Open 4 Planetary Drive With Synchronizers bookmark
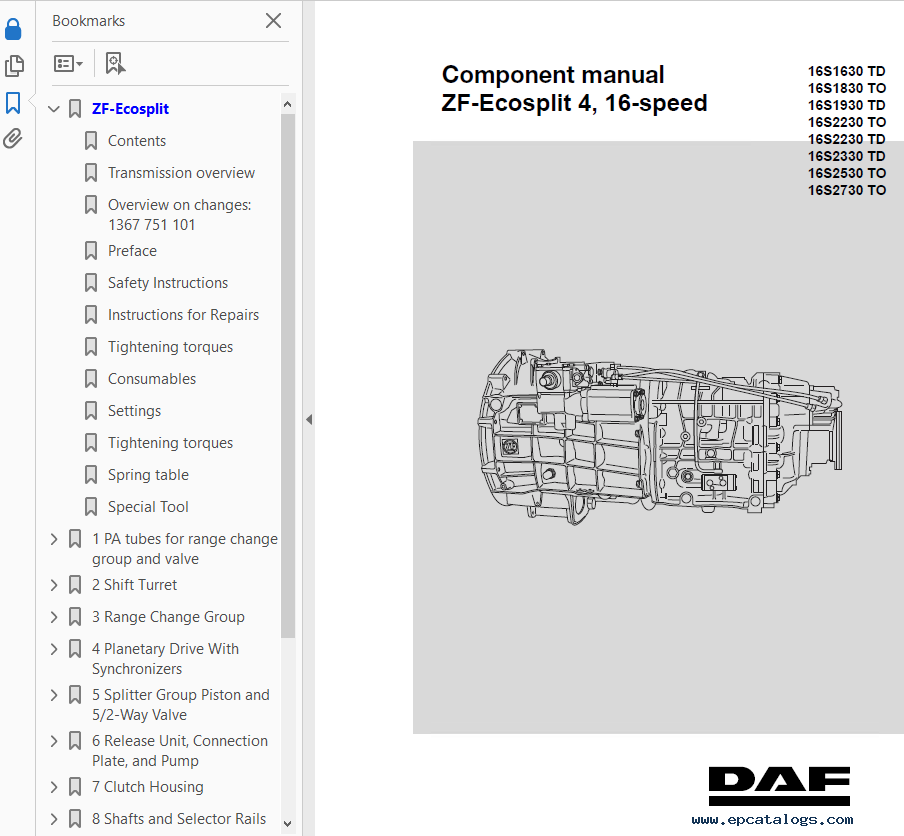 tap(165, 658)
